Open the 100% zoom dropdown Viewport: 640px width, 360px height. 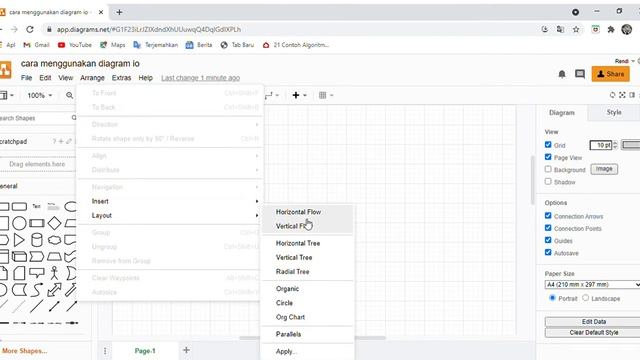[40, 95]
